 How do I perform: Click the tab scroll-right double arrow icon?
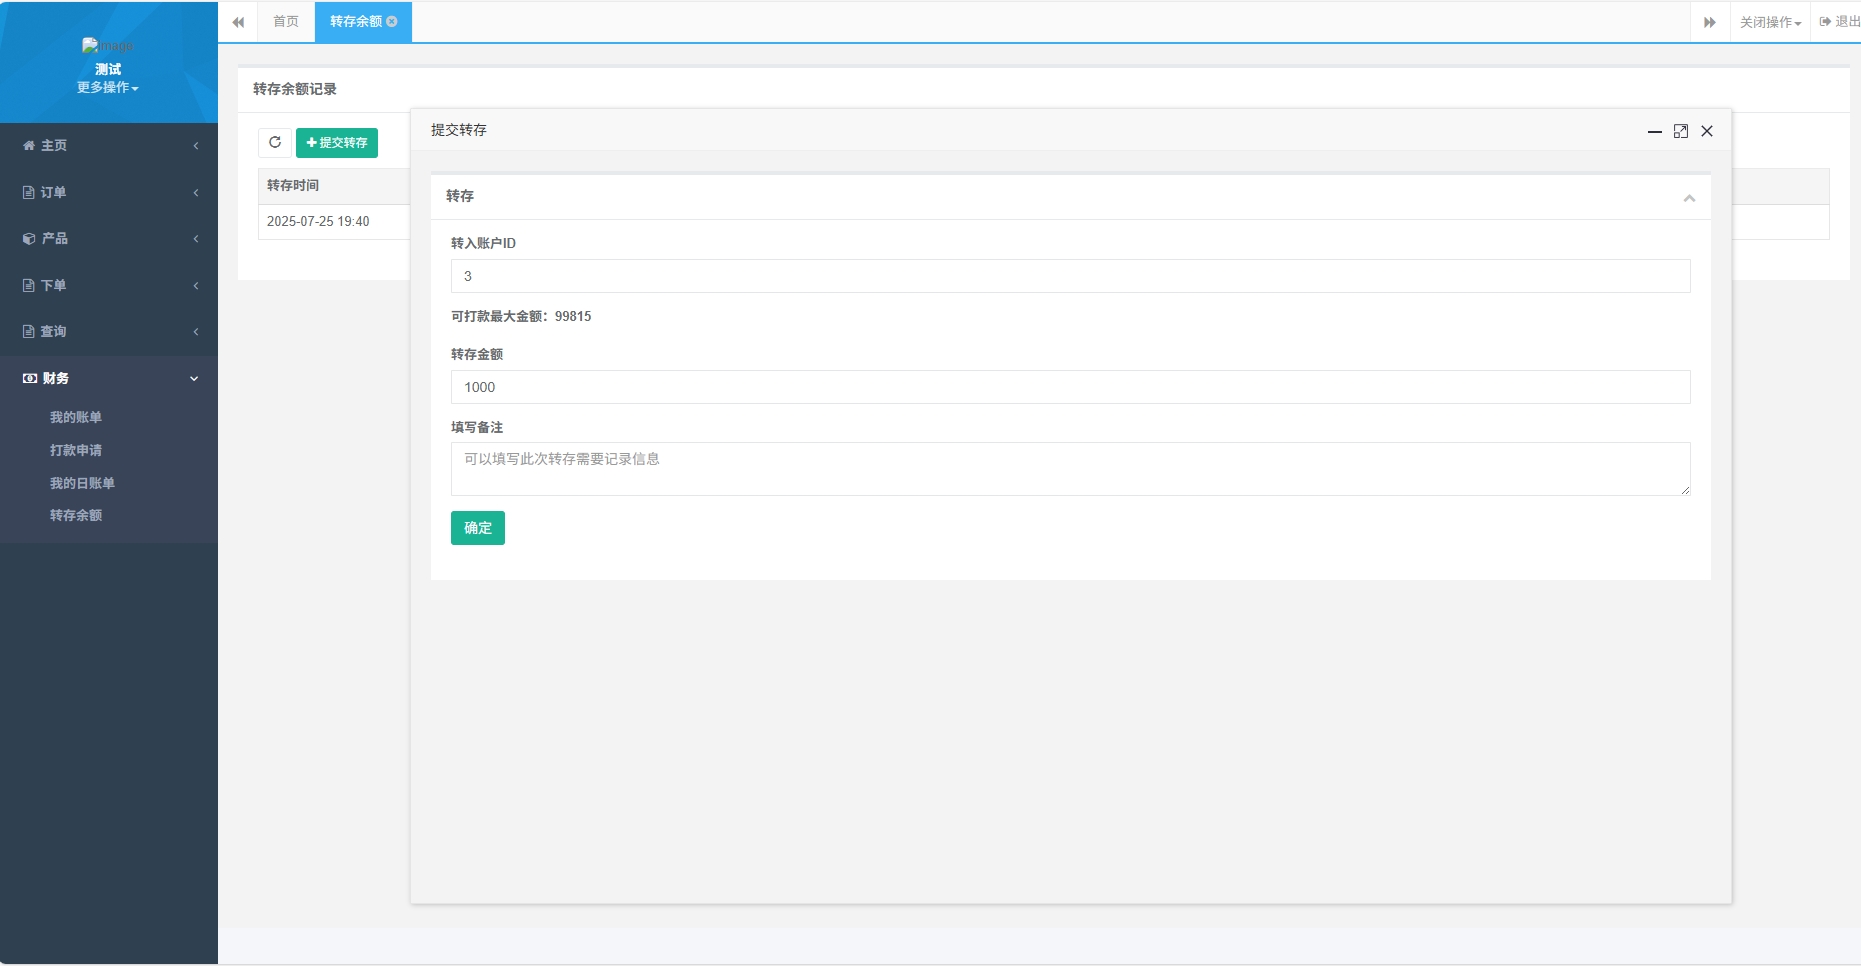tap(1710, 22)
